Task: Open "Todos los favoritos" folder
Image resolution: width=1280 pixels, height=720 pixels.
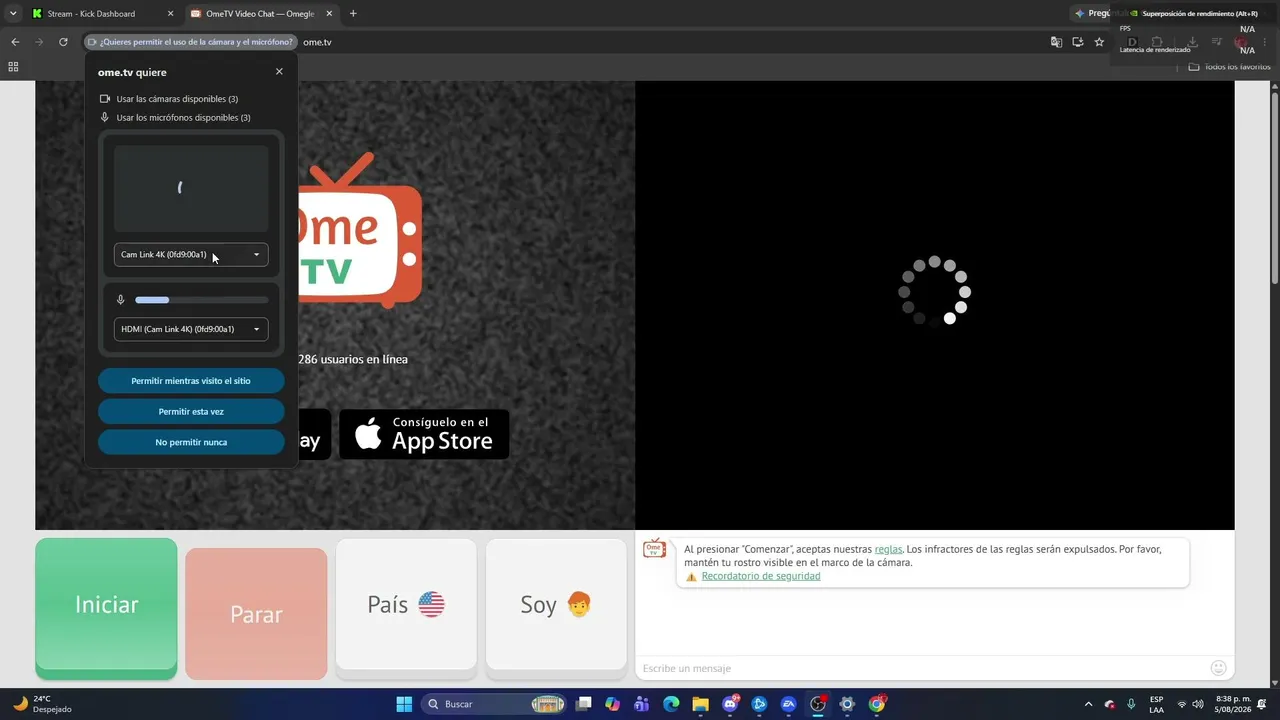Action: click(1228, 67)
